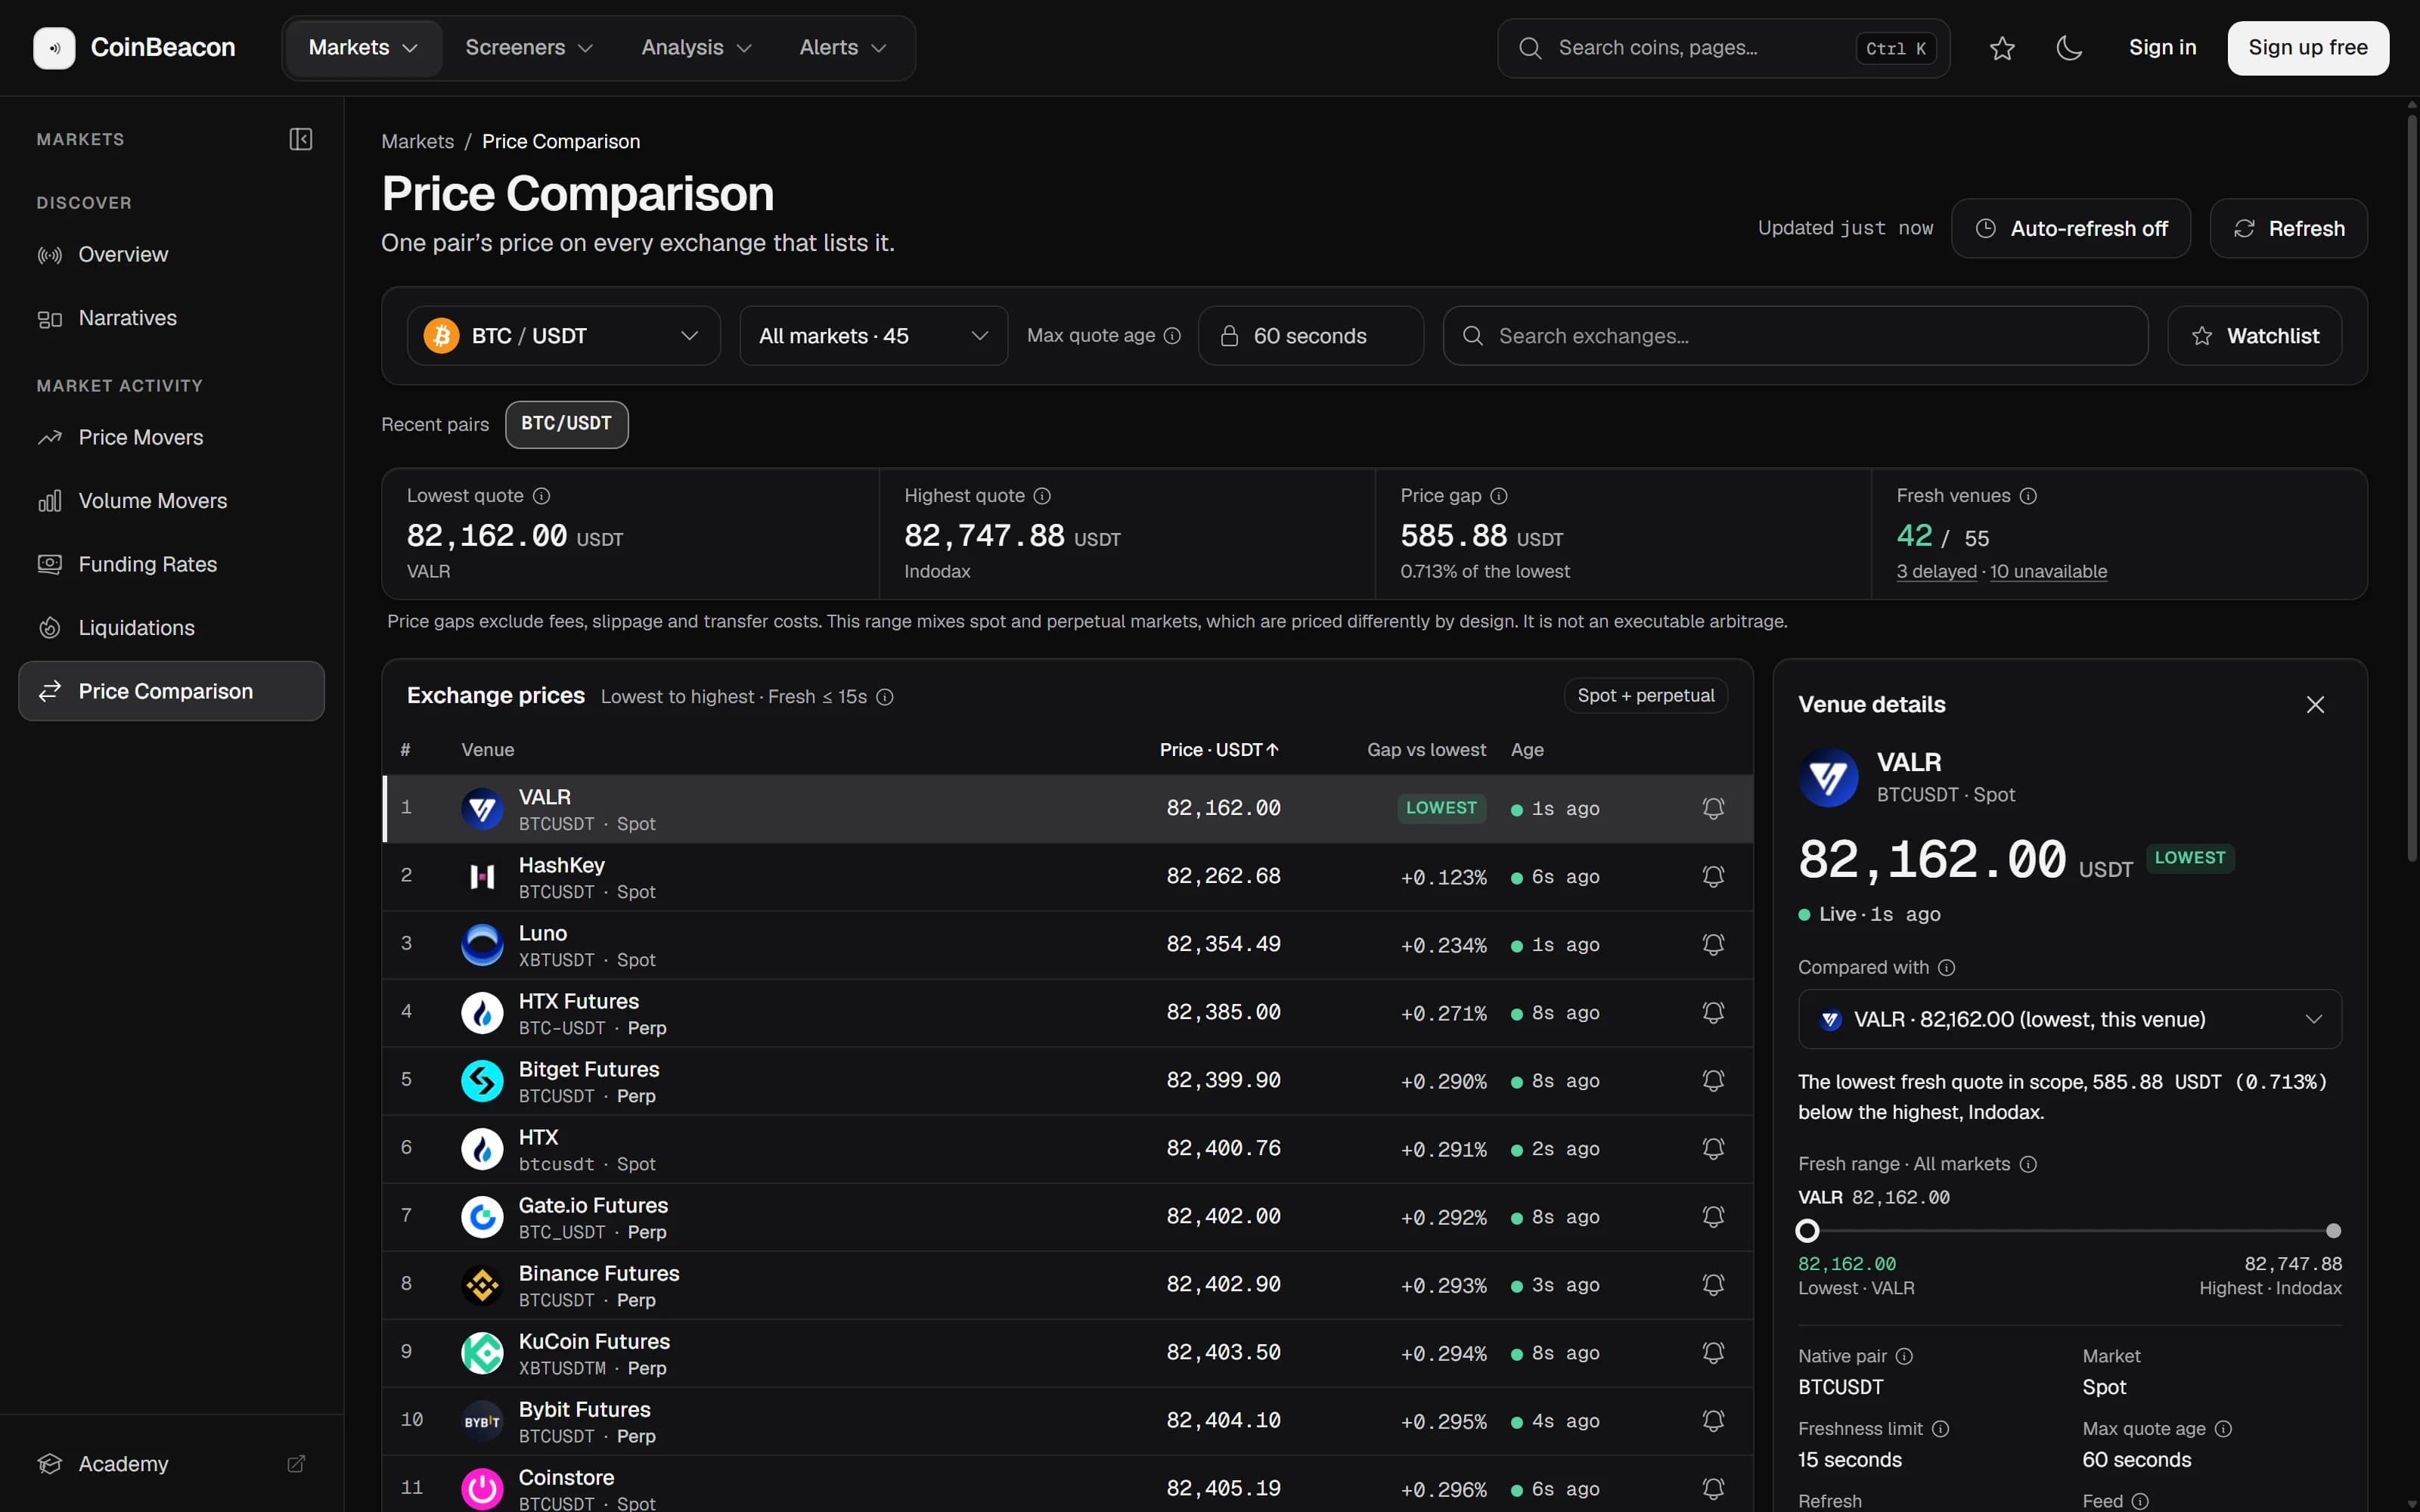2420x1512 pixels.
Task: Expand the Analysis top menu
Action: click(696, 48)
